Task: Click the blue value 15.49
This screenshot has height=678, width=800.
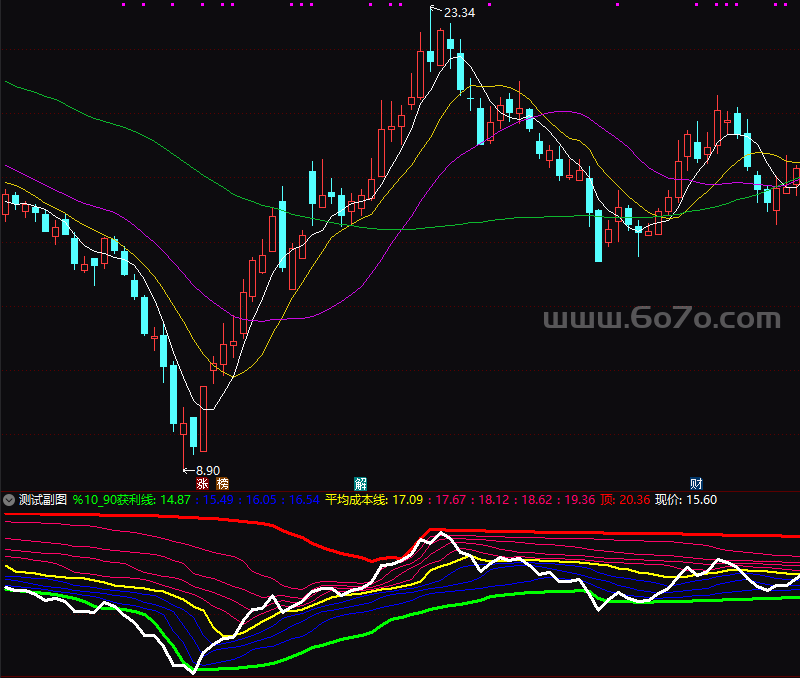Action: [x=218, y=500]
